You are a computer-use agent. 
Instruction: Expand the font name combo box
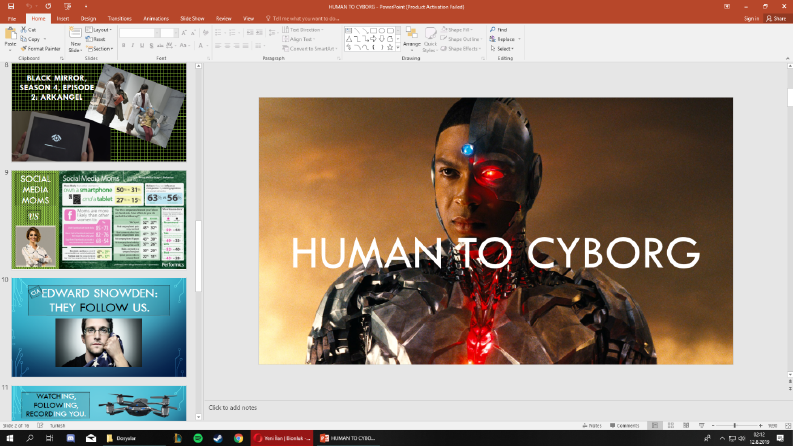point(157,33)
